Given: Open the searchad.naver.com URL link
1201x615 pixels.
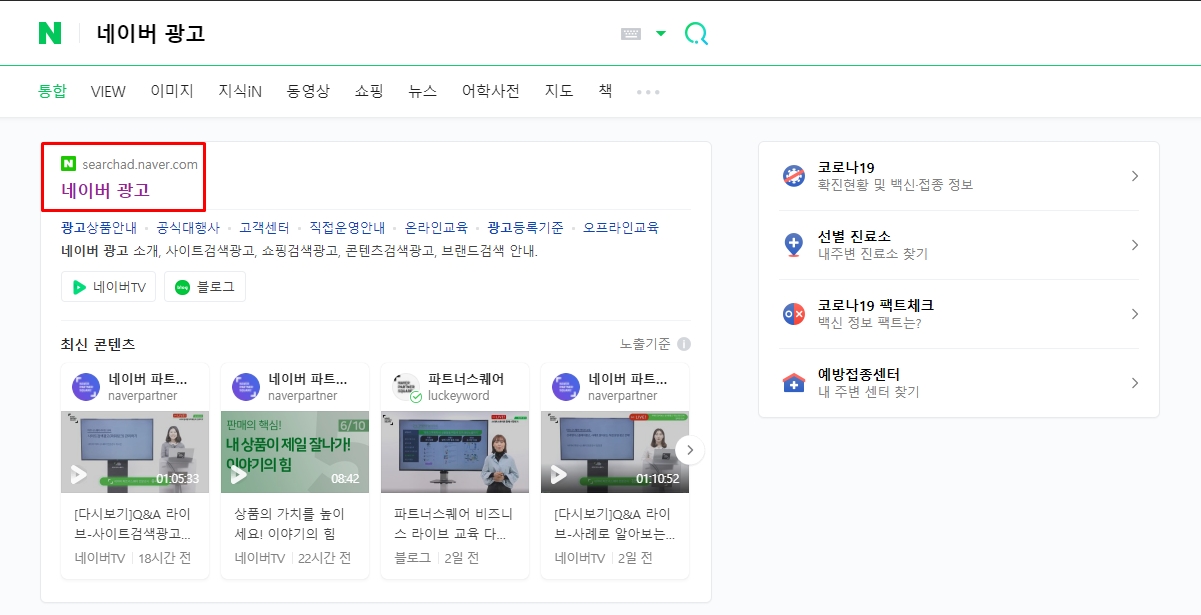Looking at the screenshot, I should pyautogui.click(x=140, y=164).
